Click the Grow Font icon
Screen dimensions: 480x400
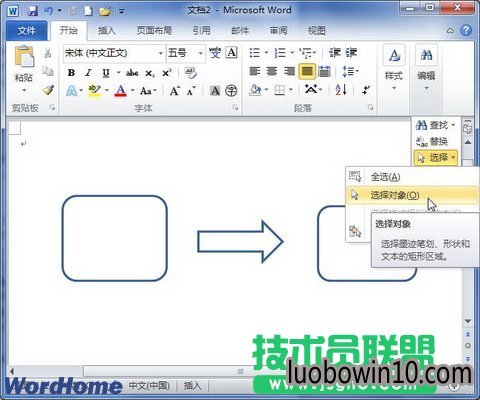coord(175,90)
